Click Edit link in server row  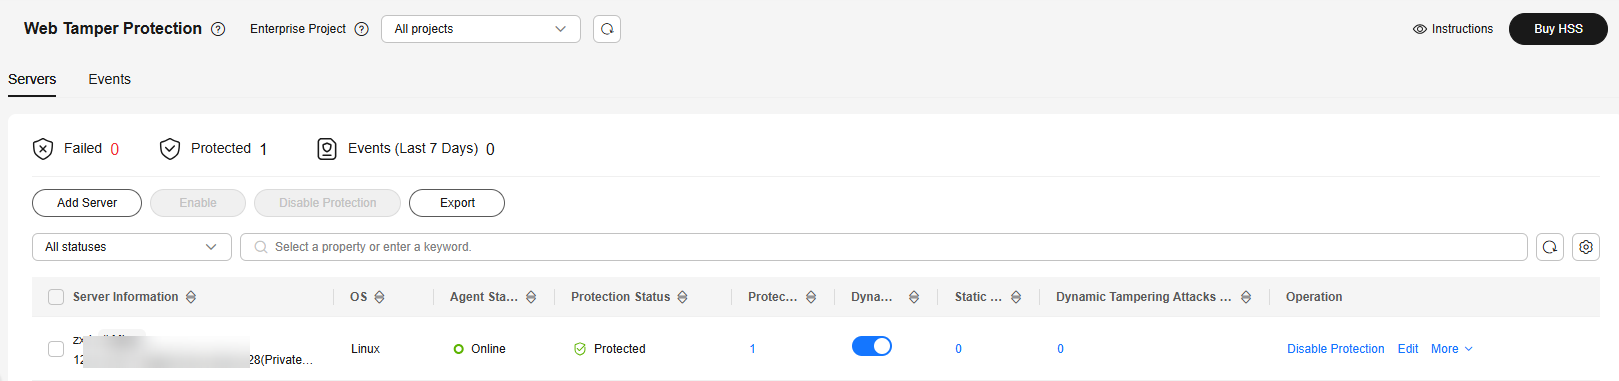tap(1408, 349)
